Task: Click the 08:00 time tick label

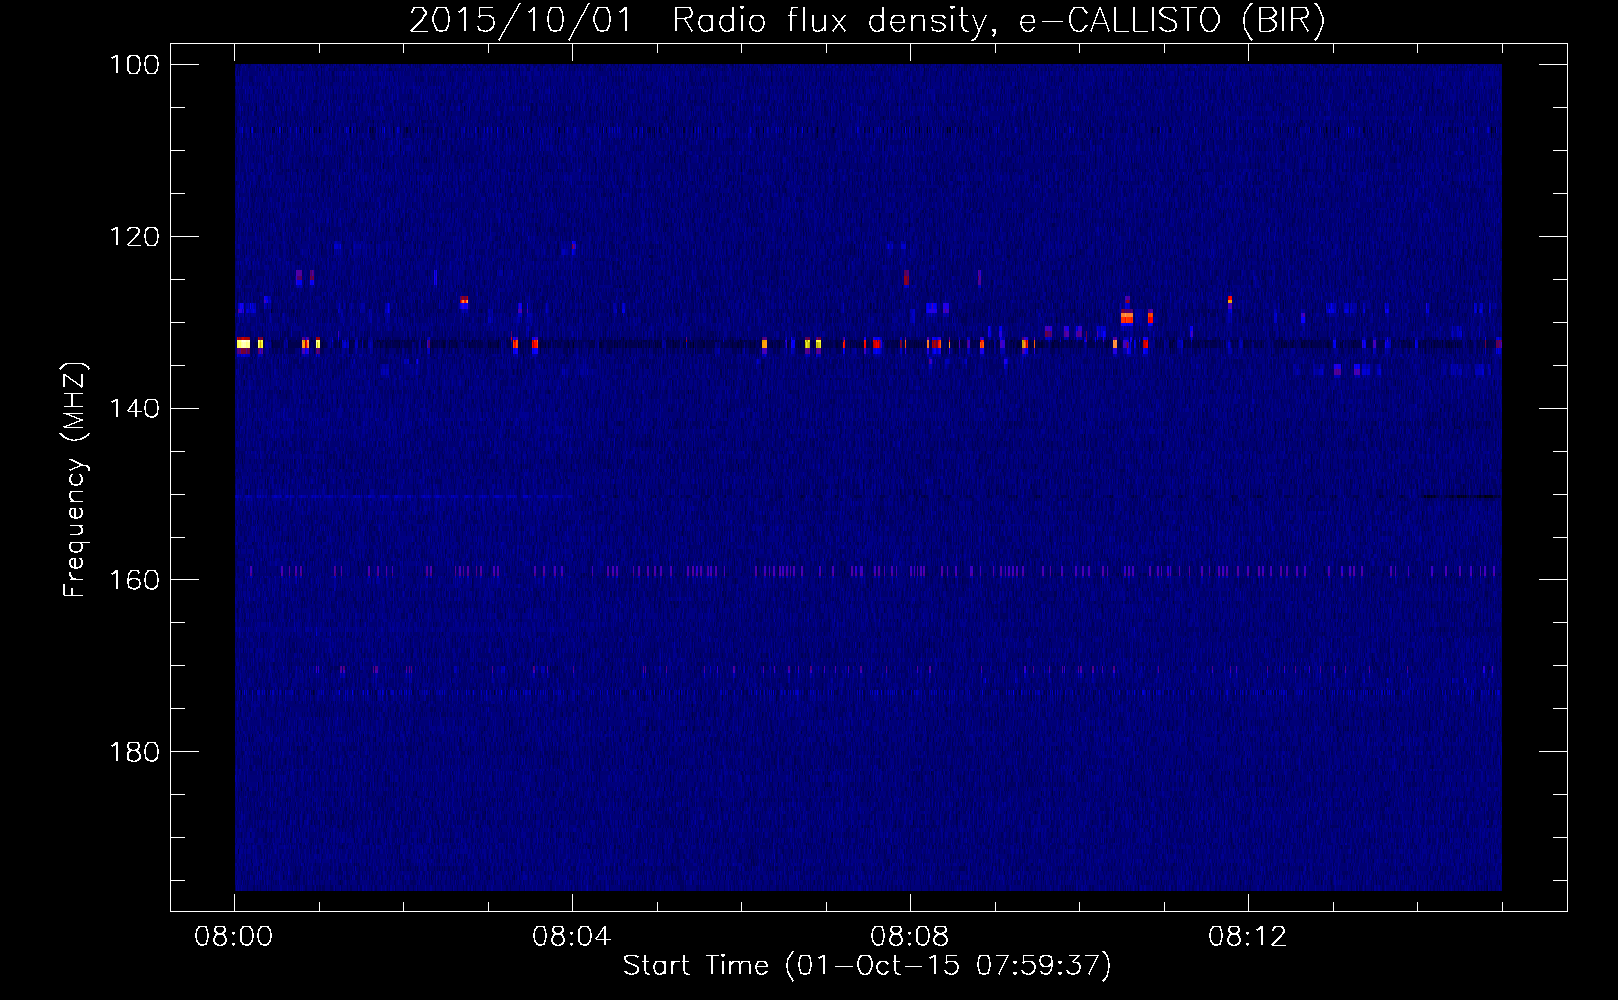Action: 234,937
